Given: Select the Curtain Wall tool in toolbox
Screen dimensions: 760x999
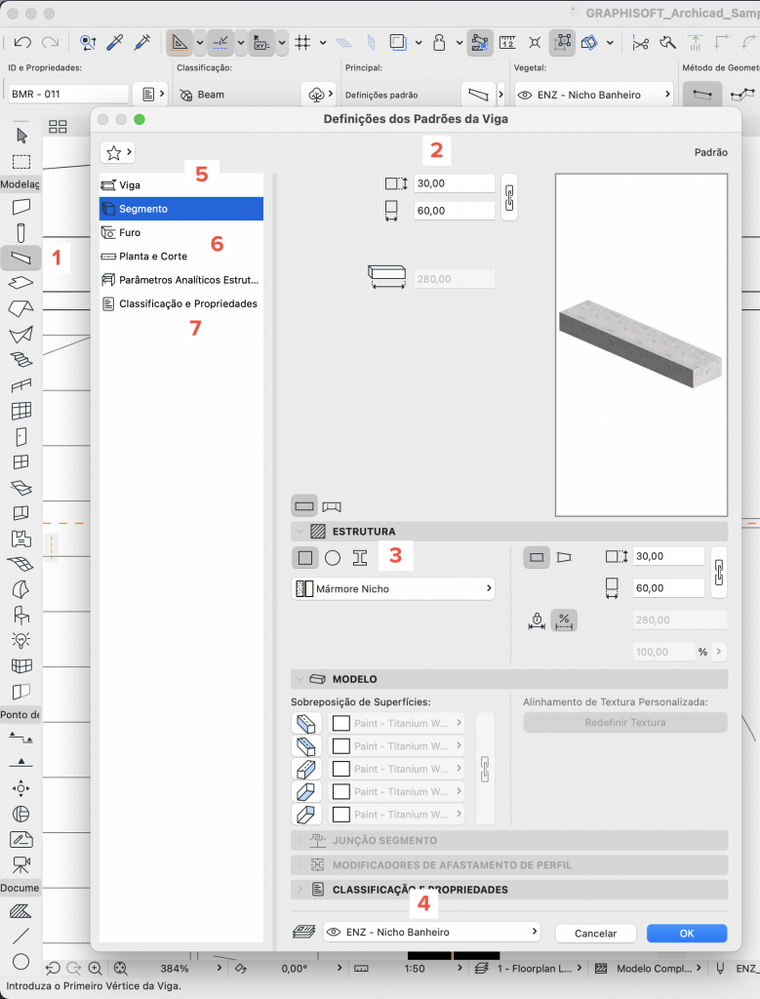Looking at the screenshot, I should point(21,411).
